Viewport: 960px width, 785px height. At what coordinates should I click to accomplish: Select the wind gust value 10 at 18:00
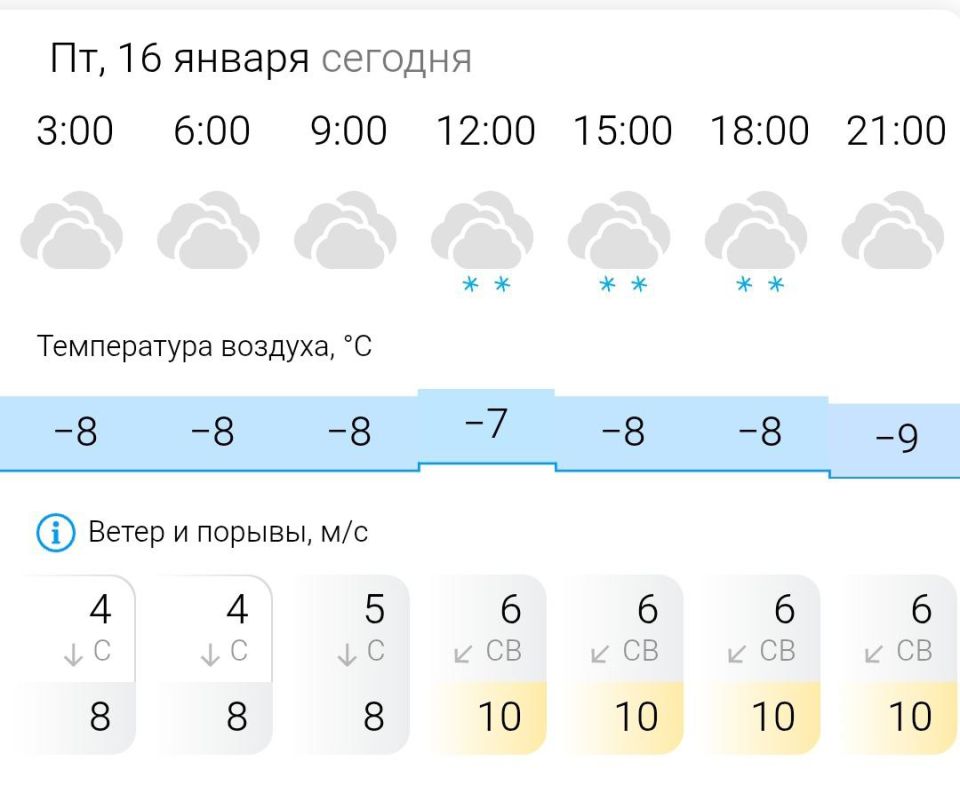[x=773, y=717]
